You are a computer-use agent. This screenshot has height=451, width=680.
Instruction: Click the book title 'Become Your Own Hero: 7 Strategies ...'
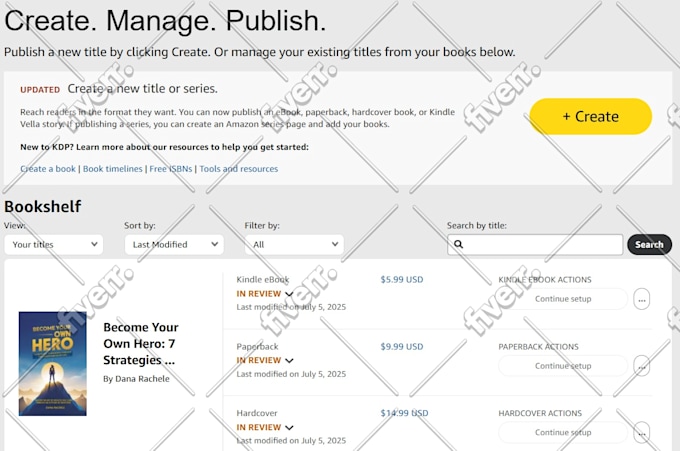(x=141, y=343)
